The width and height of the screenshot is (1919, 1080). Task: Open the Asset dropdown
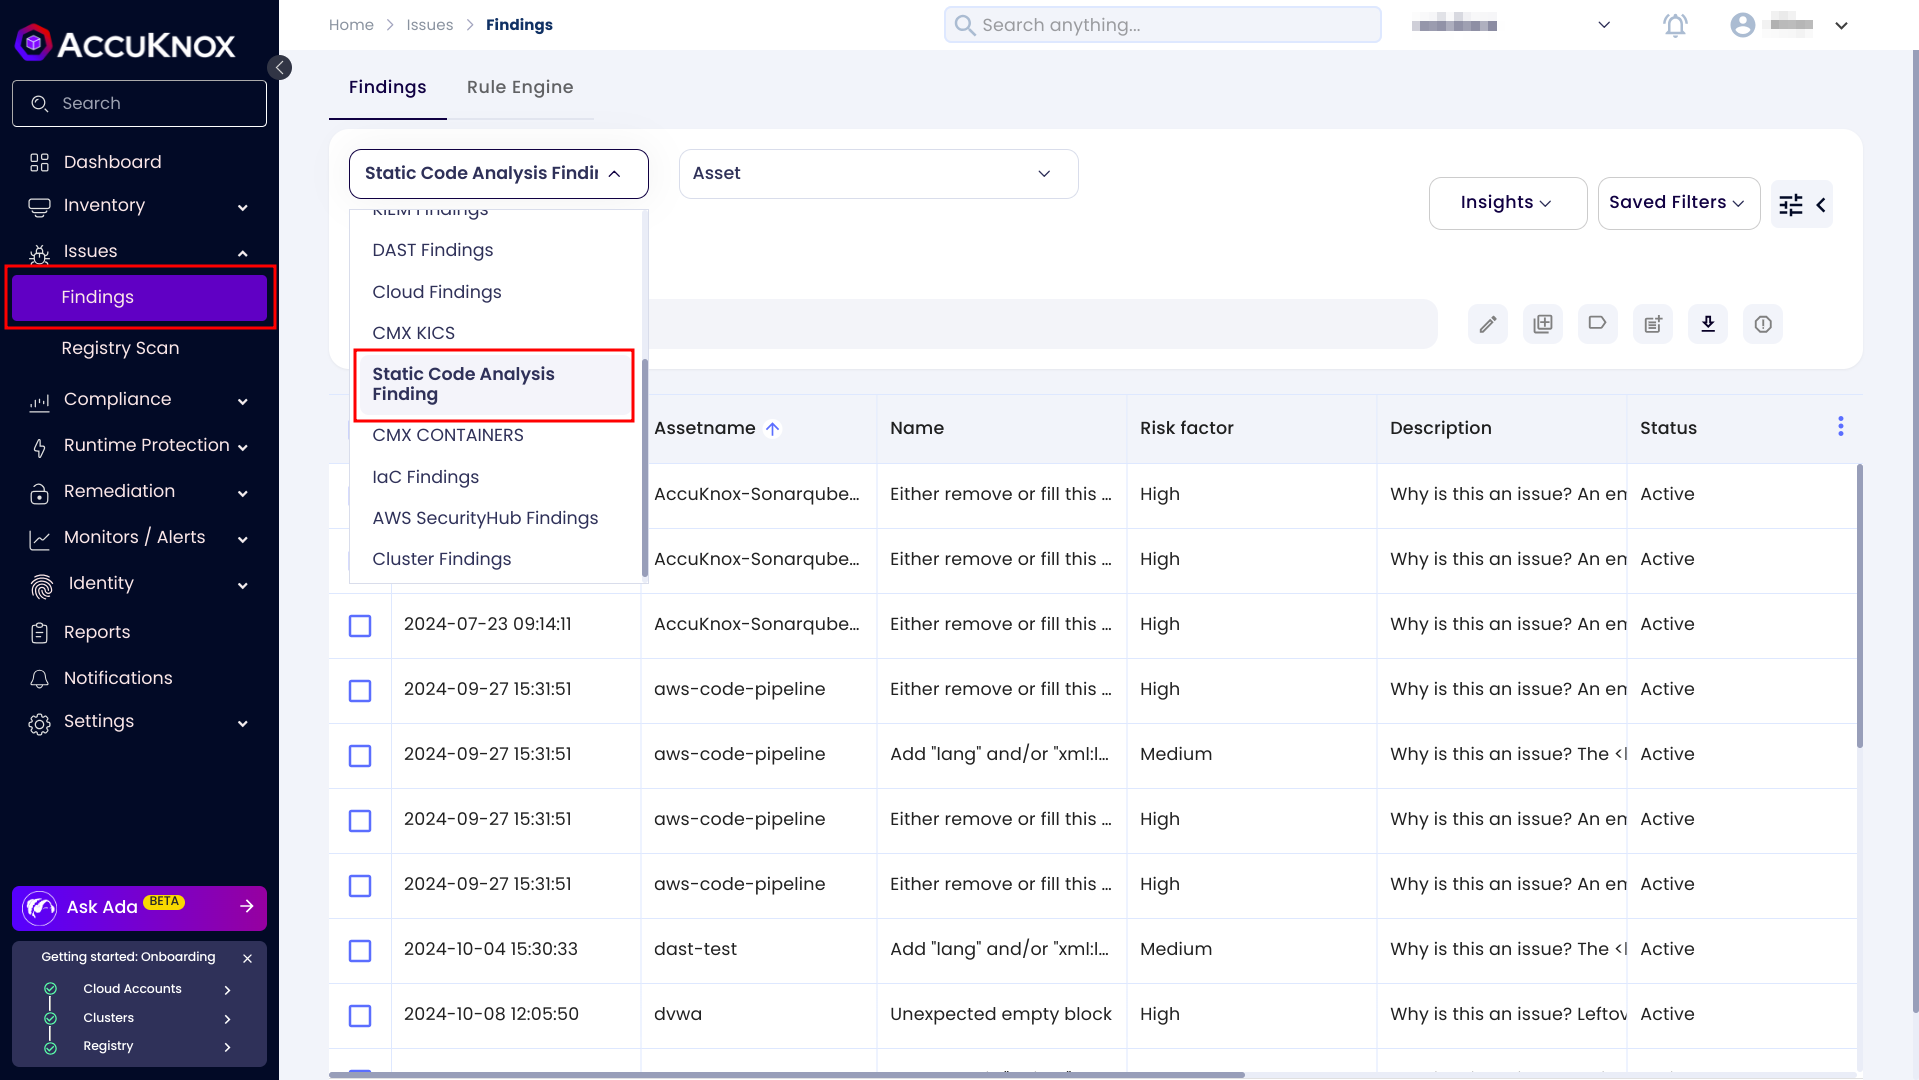tap(879, 174)
